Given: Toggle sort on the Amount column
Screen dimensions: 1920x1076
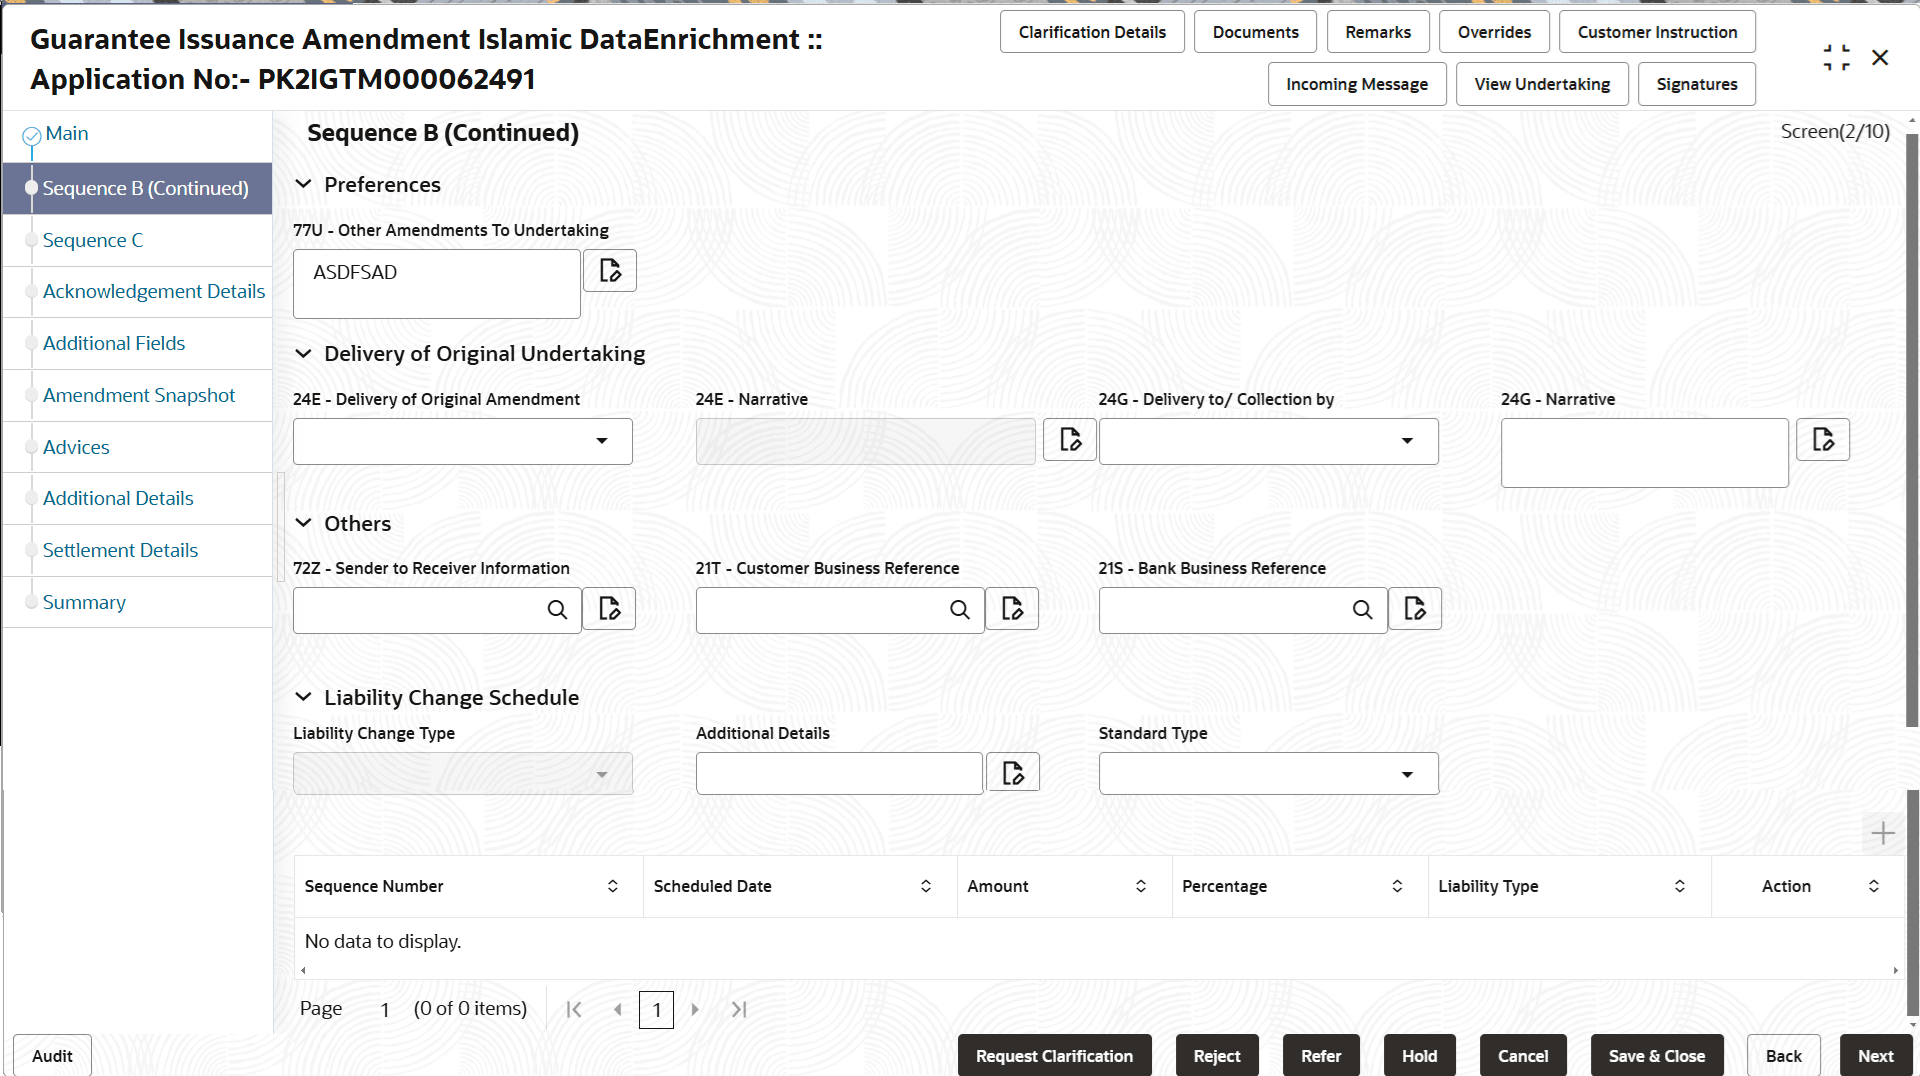Looking at the screenshot, I should click(x=1141, y=886).
